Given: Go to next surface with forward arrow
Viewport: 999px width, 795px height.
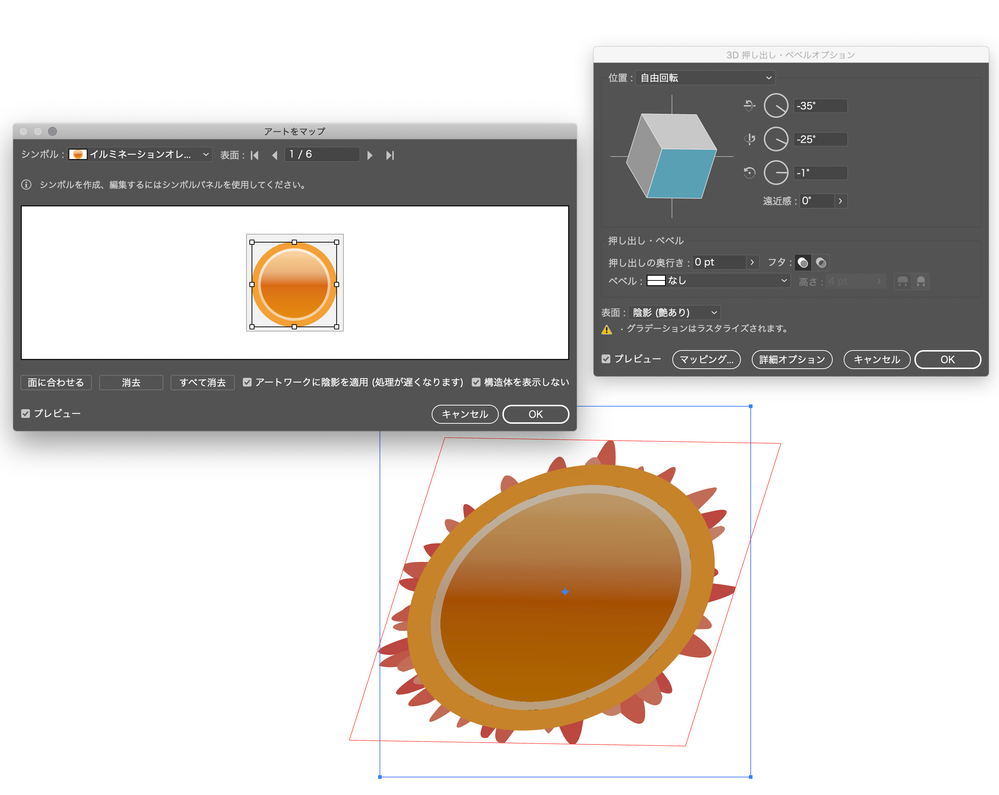Looking at the screenshot, I should [369, 156].
